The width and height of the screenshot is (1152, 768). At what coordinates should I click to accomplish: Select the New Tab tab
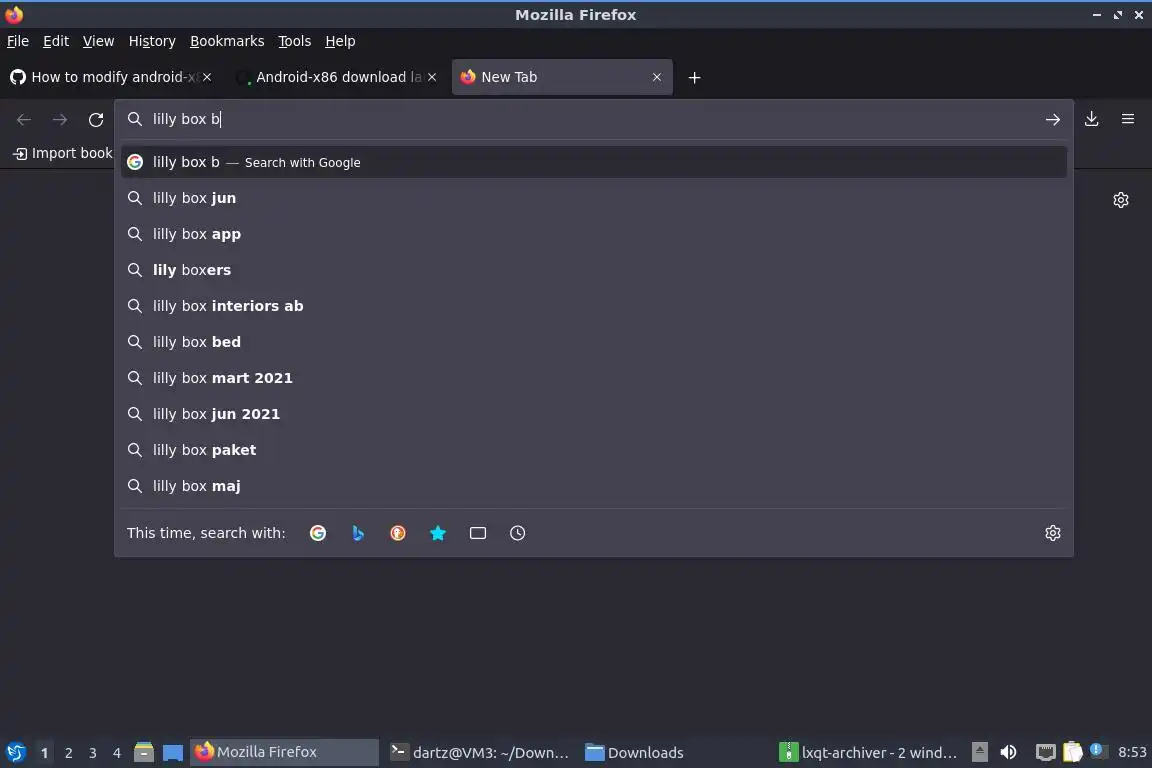(562, 77)
